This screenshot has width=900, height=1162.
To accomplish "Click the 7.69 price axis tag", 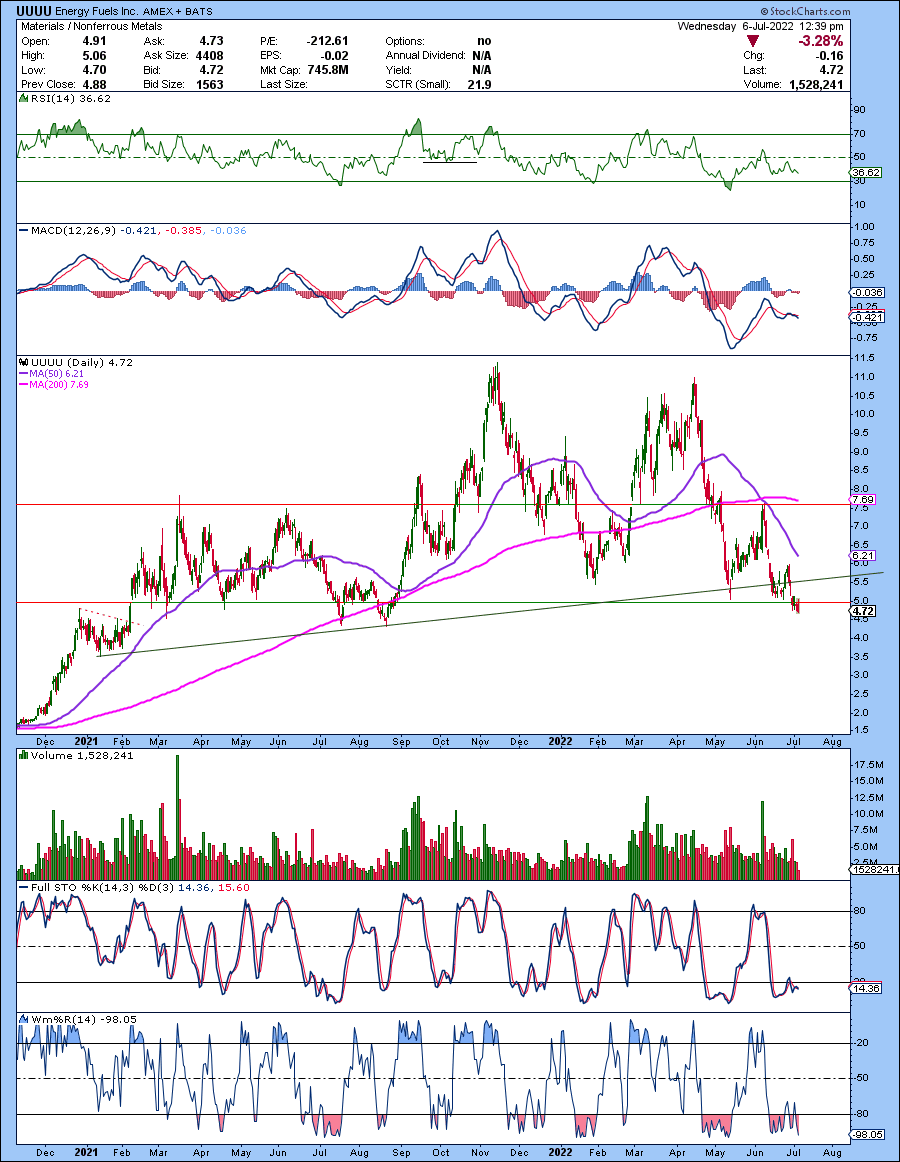I will [x=864, y=499].
